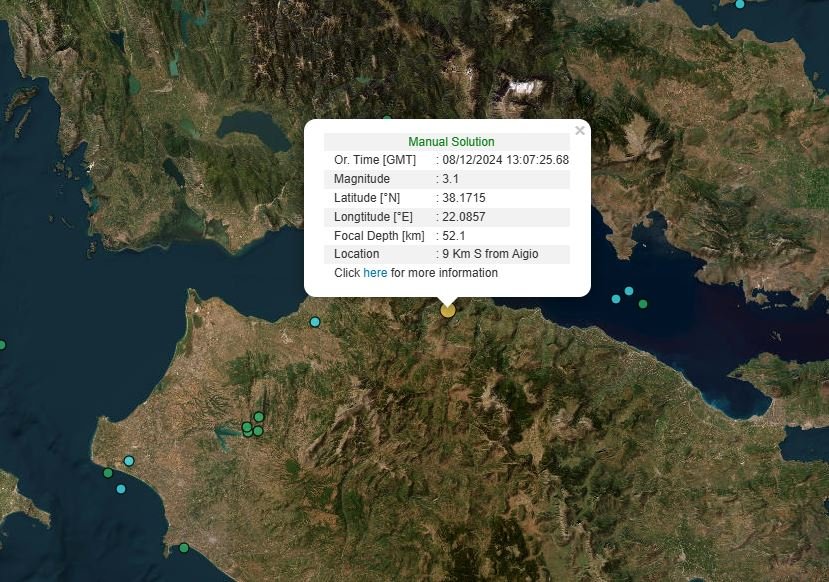Image resolution: width=829 pixels, height=582 pixels.
Task: Click the location text '9 Km S from Aigio'
Action: pos(490,254)
